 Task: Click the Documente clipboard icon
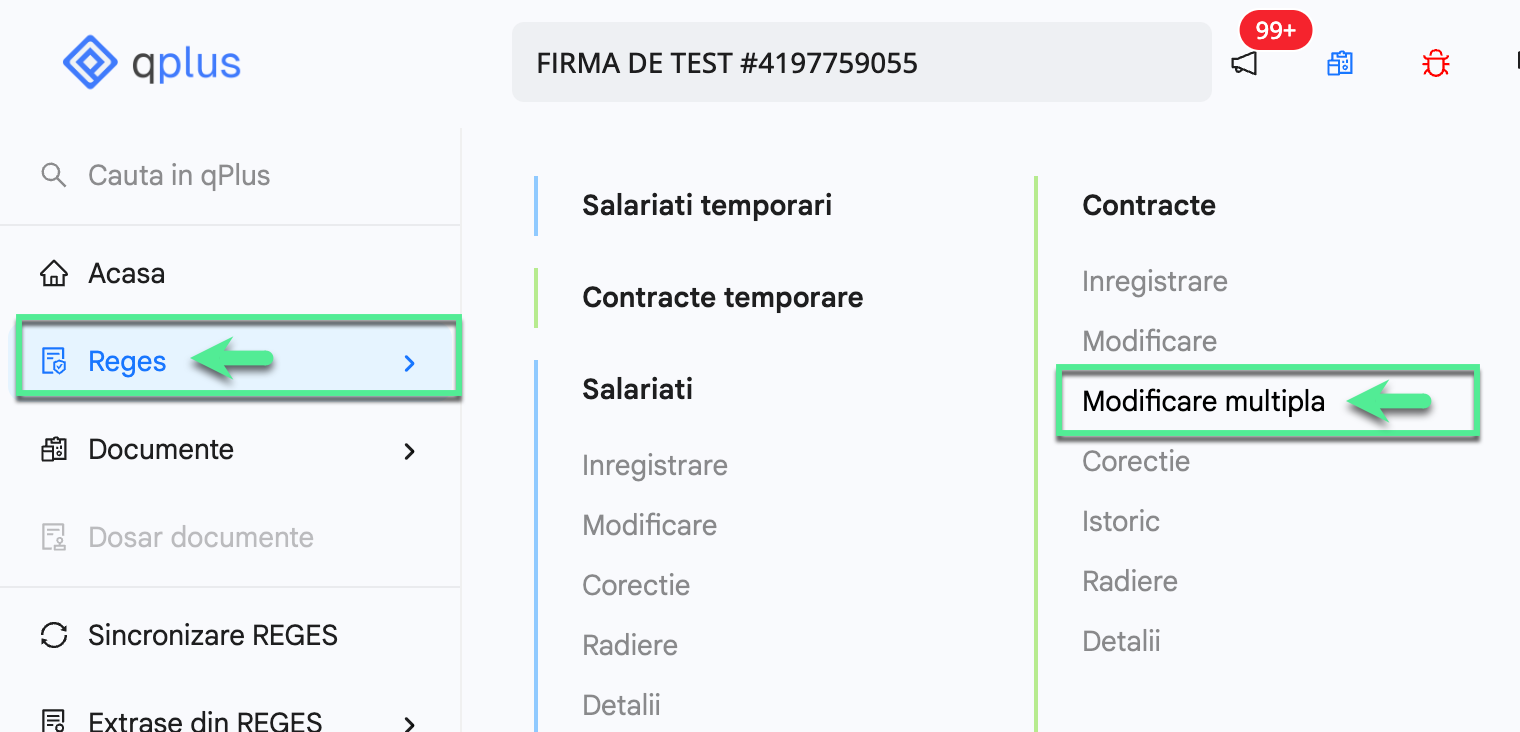coord(54,449)
